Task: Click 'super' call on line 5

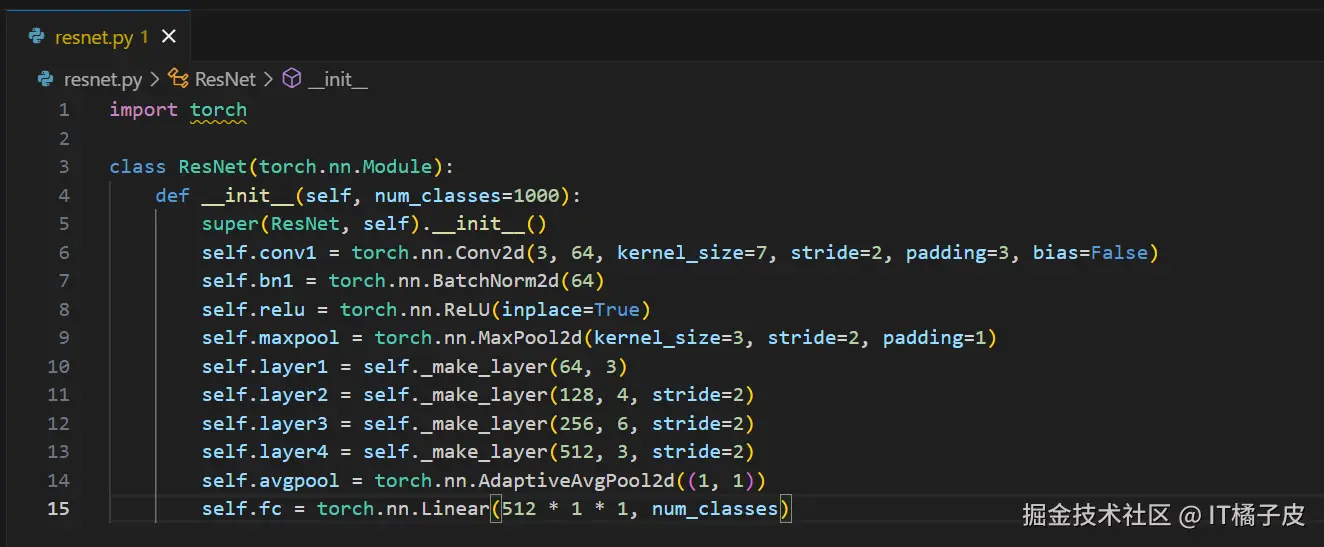Action: click(x=230, y=224)
